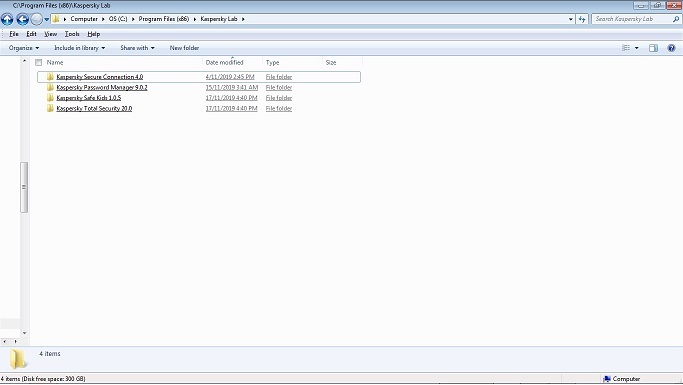This screenshot has height=385, width=683.
Task: Click the large folder icon in details pane
Action: [18, 359]
